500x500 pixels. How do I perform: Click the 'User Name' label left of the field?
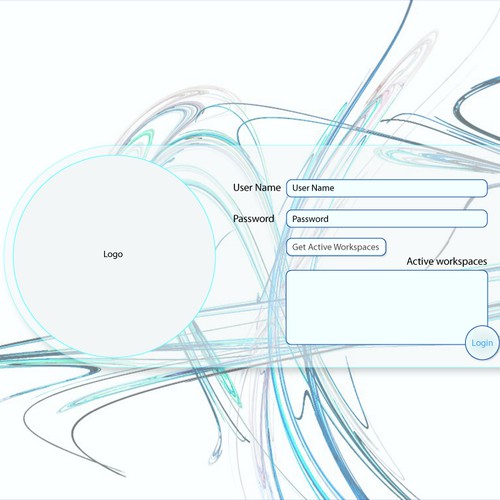click(257, 188)
